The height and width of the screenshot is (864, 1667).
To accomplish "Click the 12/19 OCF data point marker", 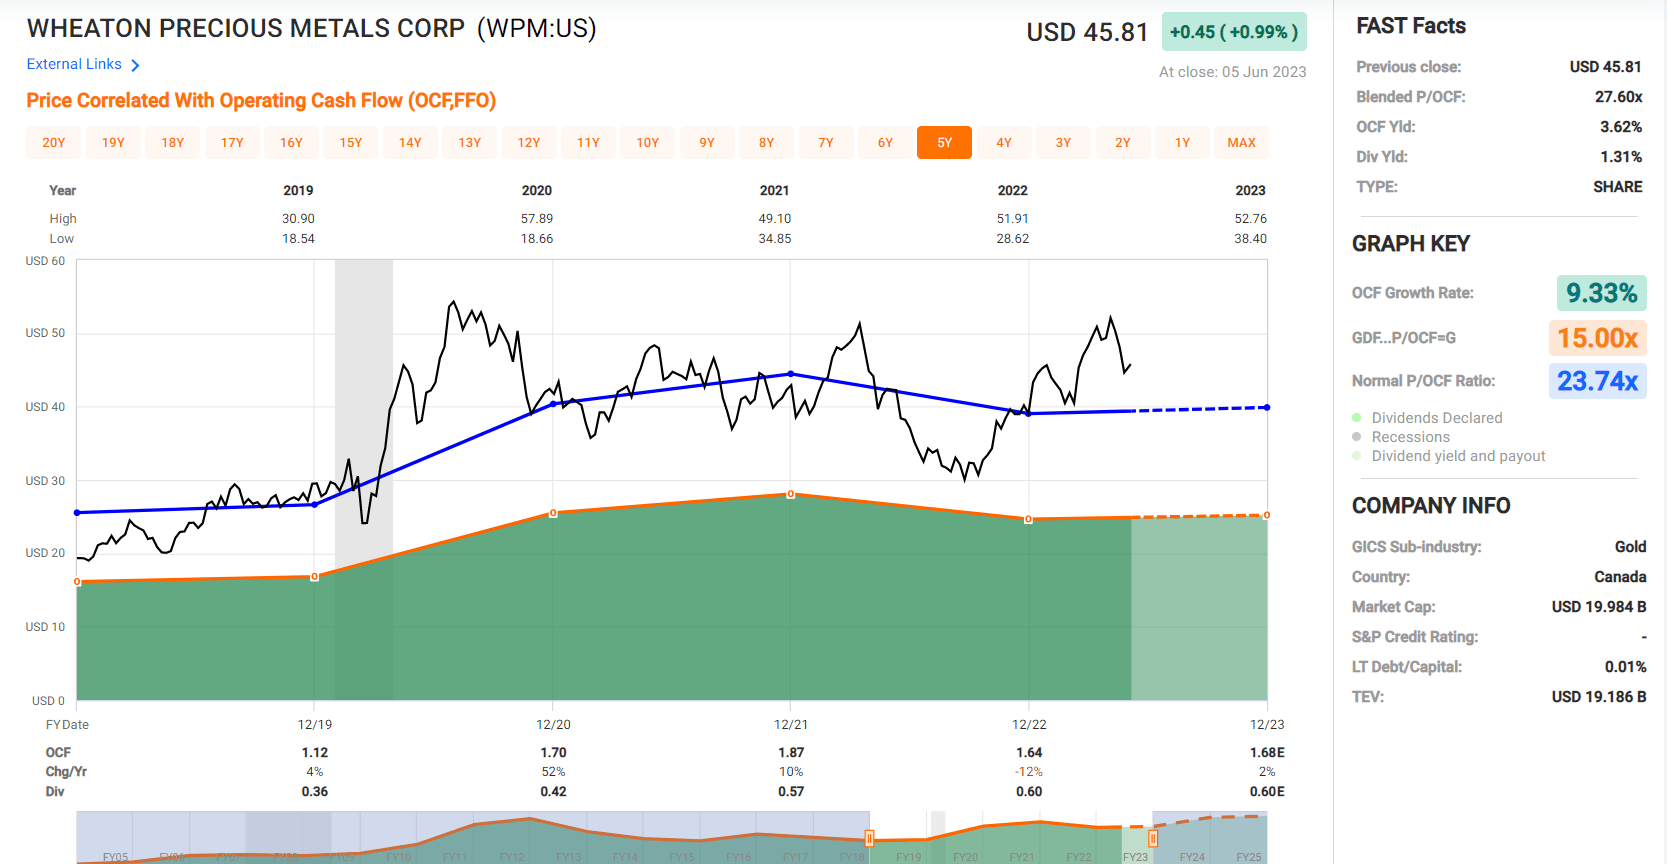I will (x=315, y=577).
